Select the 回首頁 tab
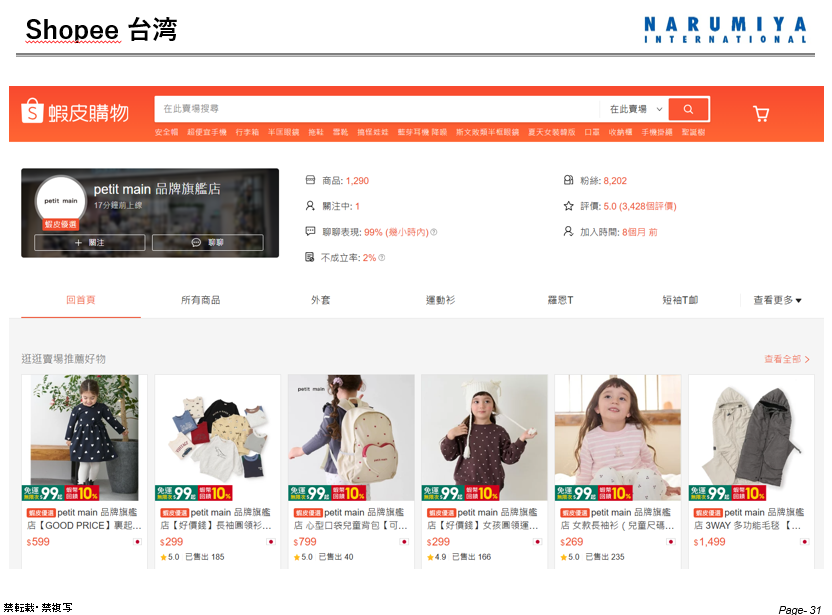 pos(81,300)
